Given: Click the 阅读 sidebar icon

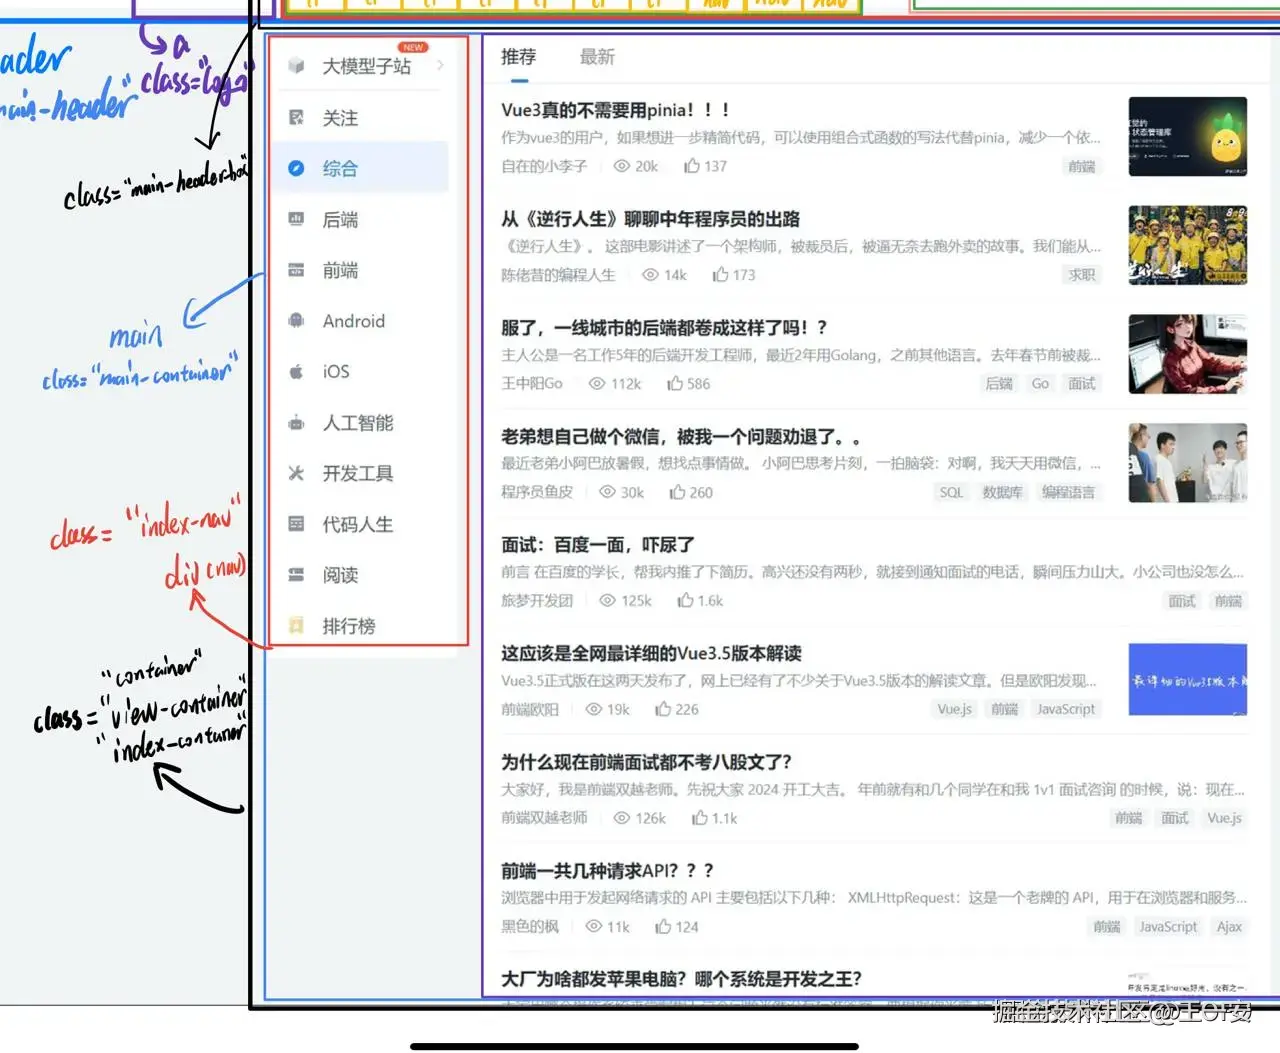Looking at the screenshot, I should [x=296, y=575].
